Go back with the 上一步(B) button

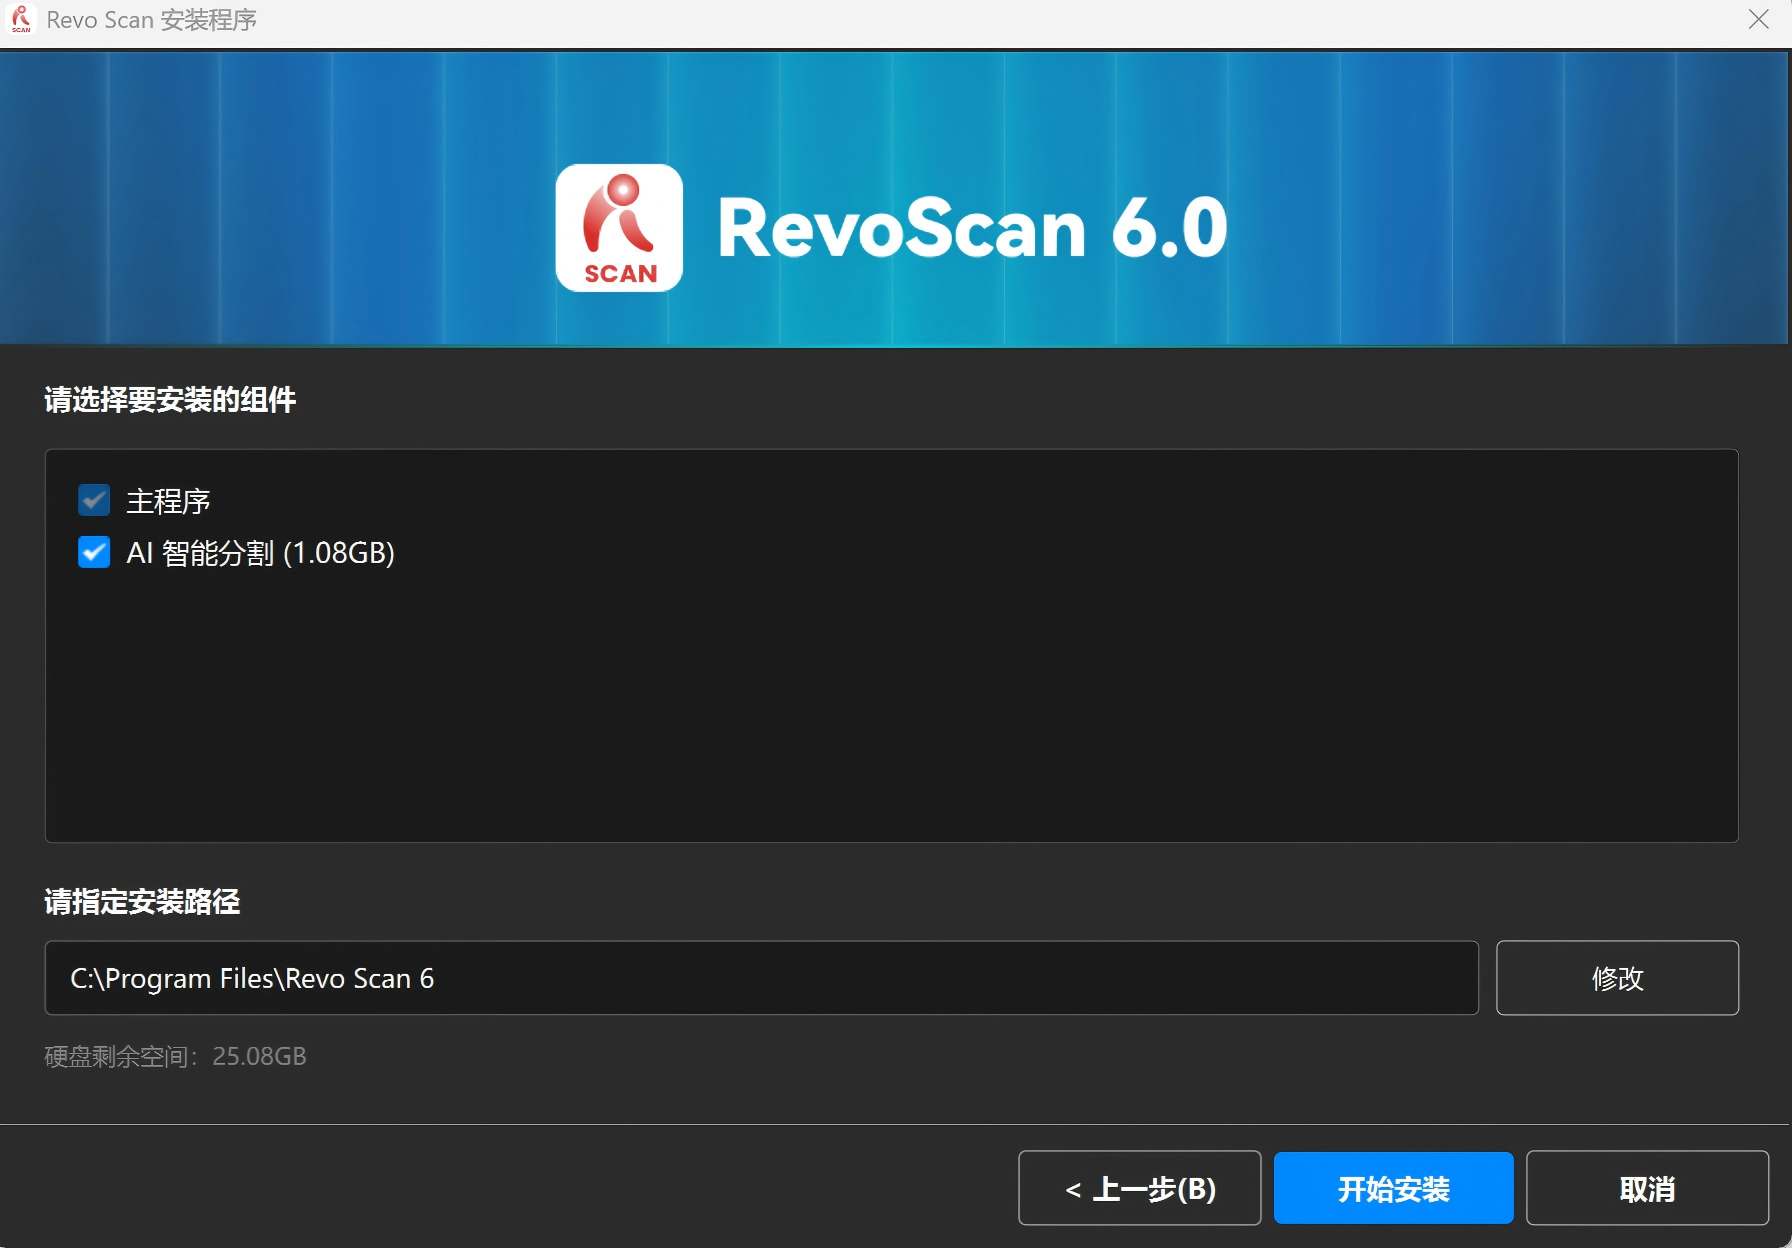tap(1139, 1188)
